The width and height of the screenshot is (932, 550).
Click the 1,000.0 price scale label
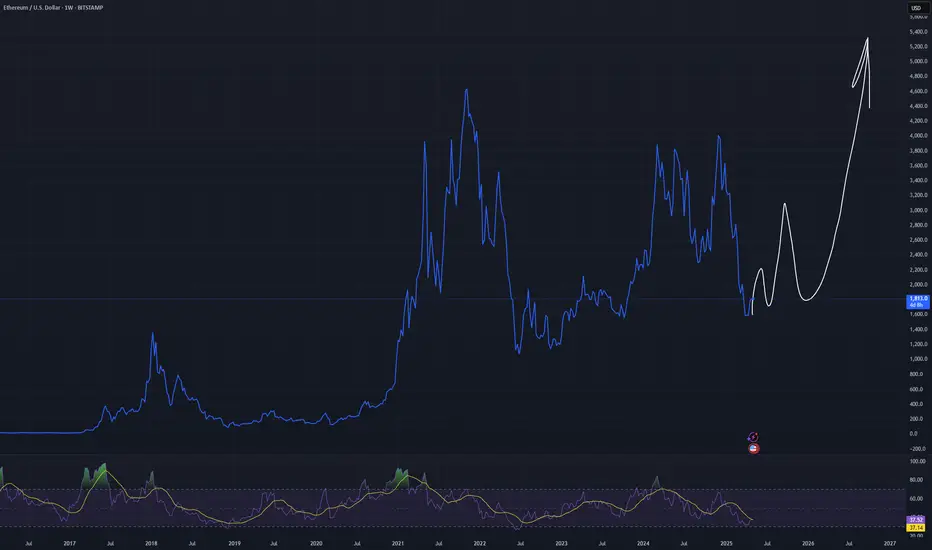[918, 359]
